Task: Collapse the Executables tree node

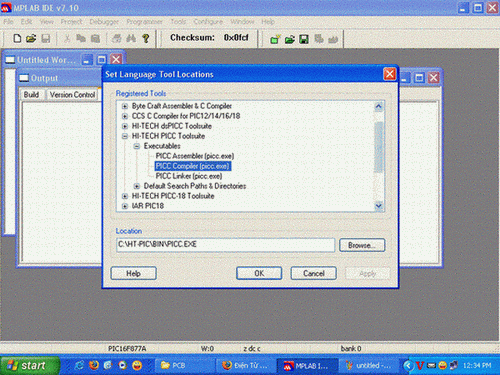Action: pyautogui.click(x=137, y=146)
